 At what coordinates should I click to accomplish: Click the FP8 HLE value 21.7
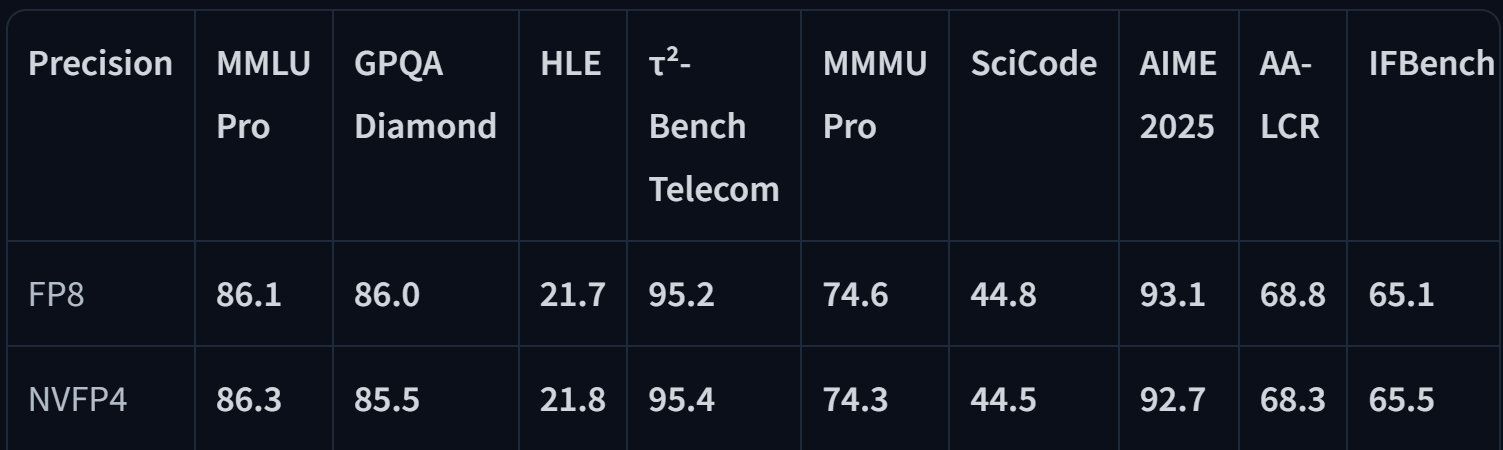click(572, 296)
